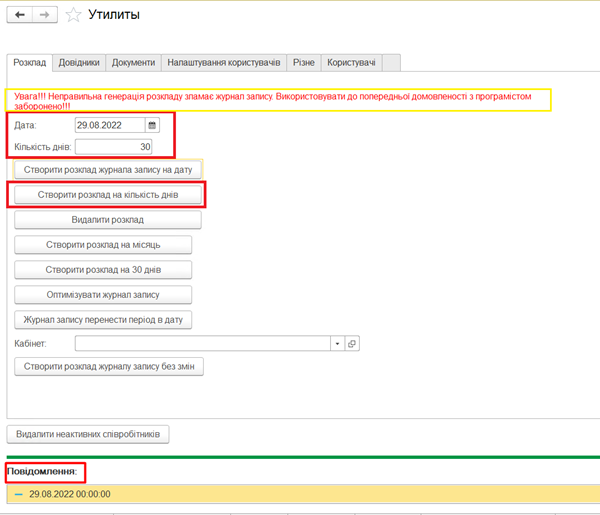Click the Кількість днів input field

(113, 147)
